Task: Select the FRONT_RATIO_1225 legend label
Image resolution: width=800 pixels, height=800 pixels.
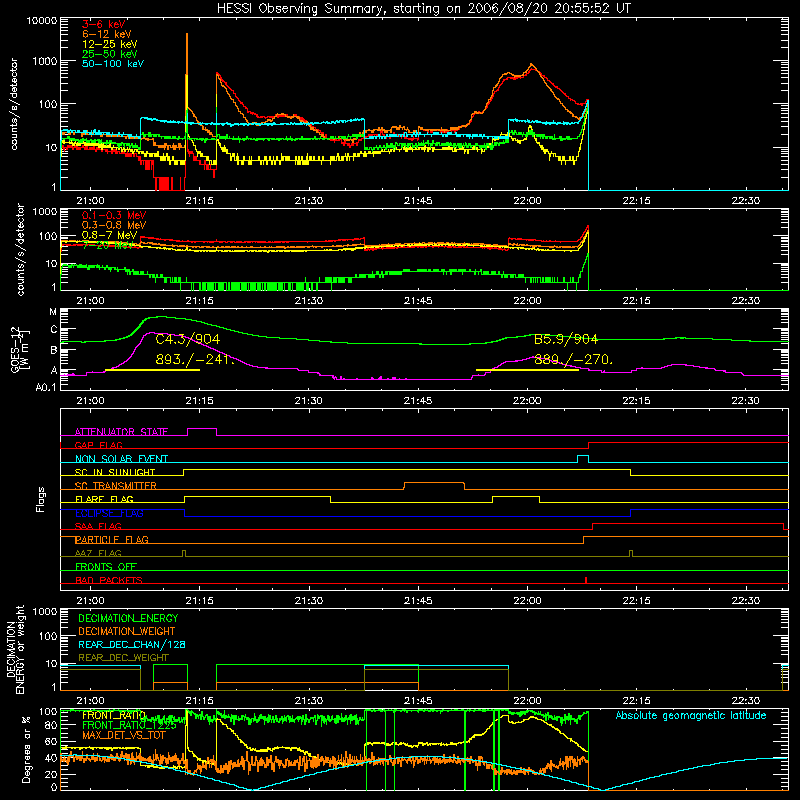Action: pyautogui.click(x=129, y=725)
